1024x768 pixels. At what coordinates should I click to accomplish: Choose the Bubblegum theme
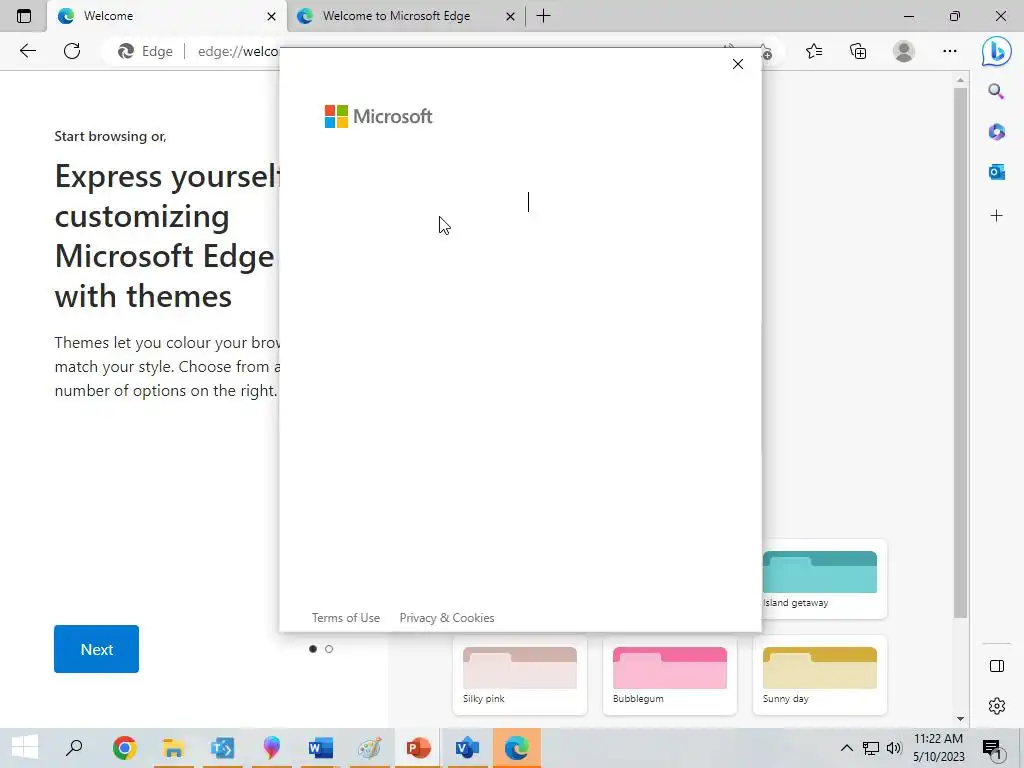click(669, 675)
